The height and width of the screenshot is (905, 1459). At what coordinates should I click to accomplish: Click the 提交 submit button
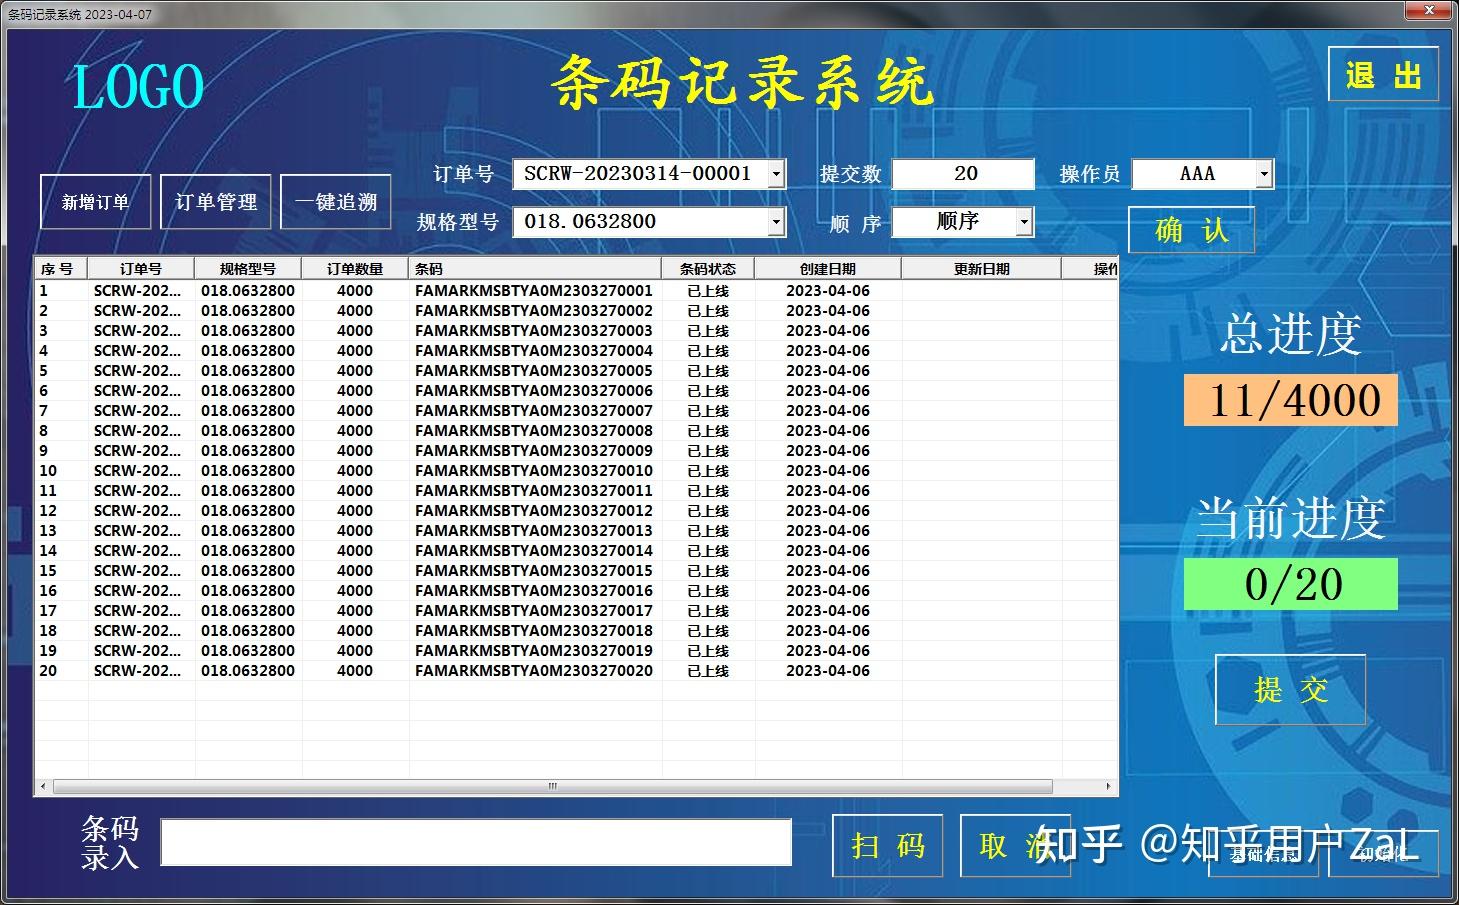(1291, 689)
